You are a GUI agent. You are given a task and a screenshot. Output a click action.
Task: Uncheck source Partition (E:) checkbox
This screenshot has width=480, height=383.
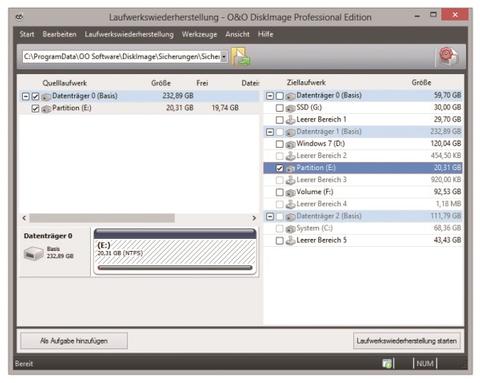click(35, 108)
